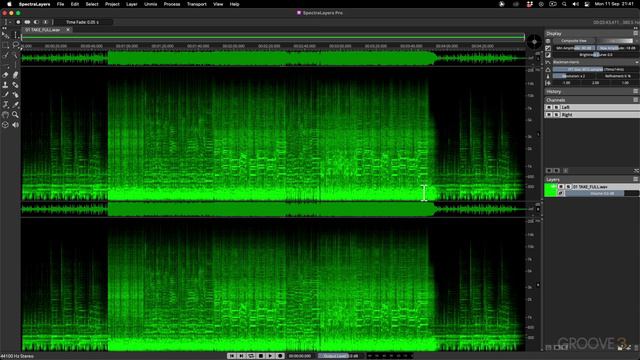640x360 pixels.
Task: Open the Process menu
Action: (x=172, y=4)
